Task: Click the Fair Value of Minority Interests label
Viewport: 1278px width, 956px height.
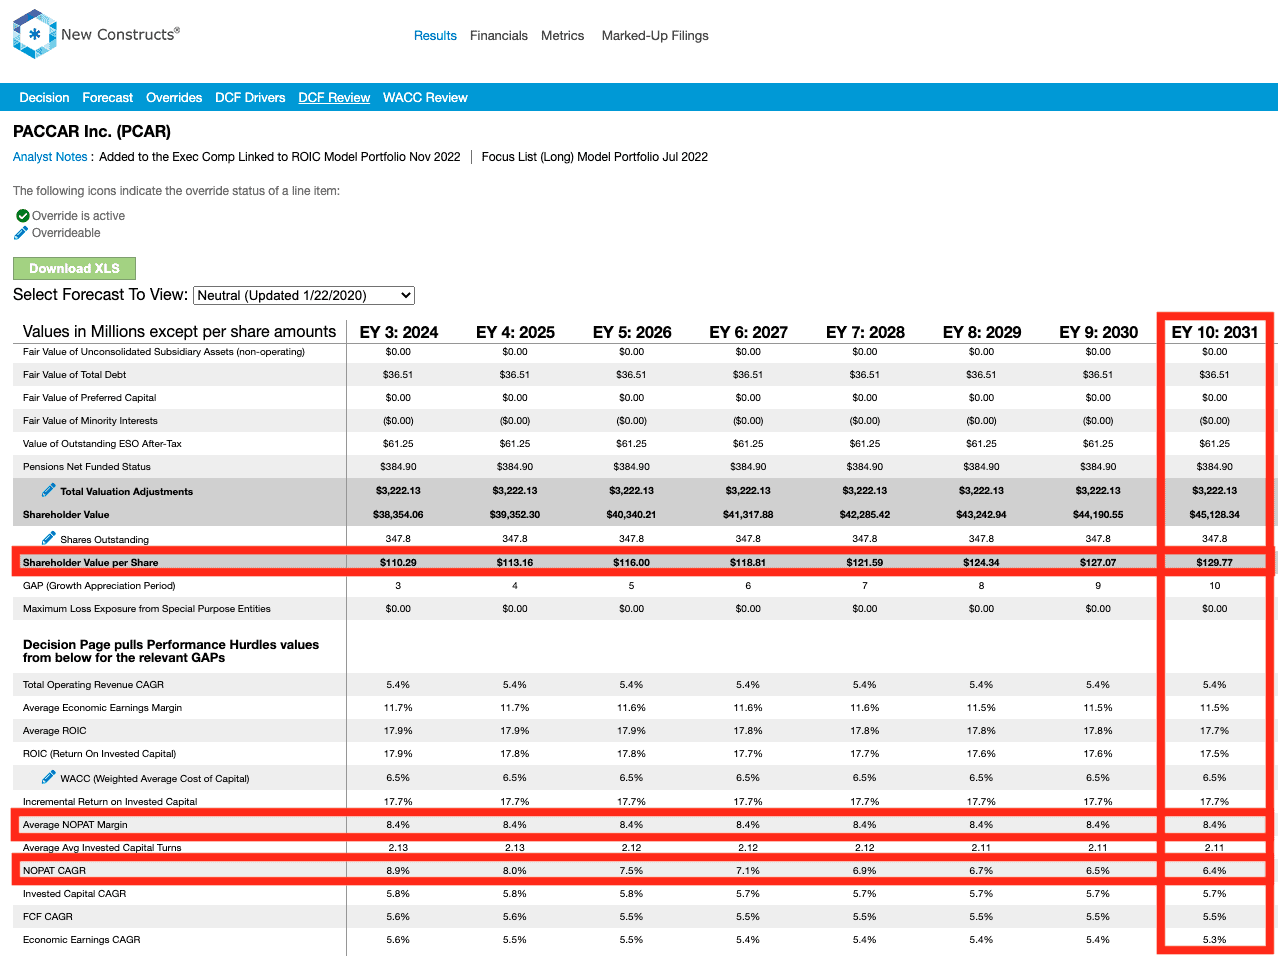Action: pyautogui.click(x=90, y=420)
